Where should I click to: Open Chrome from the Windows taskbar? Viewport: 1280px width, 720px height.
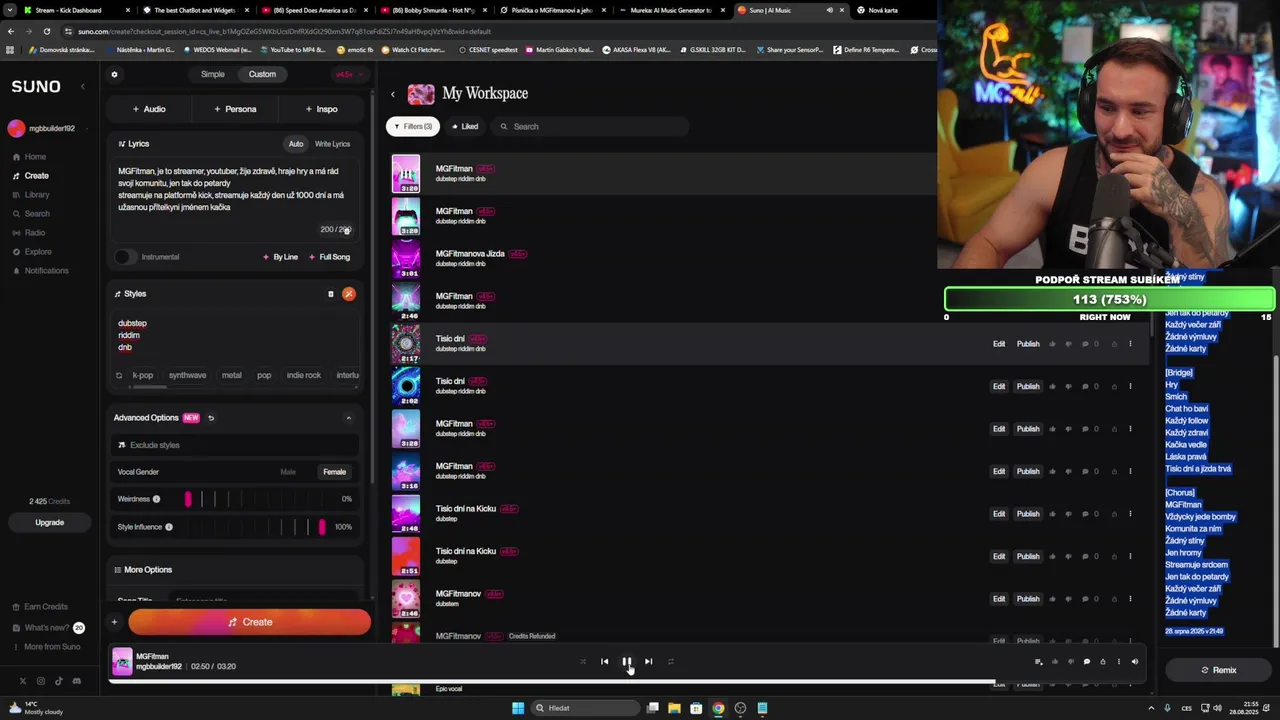(718, 708)
